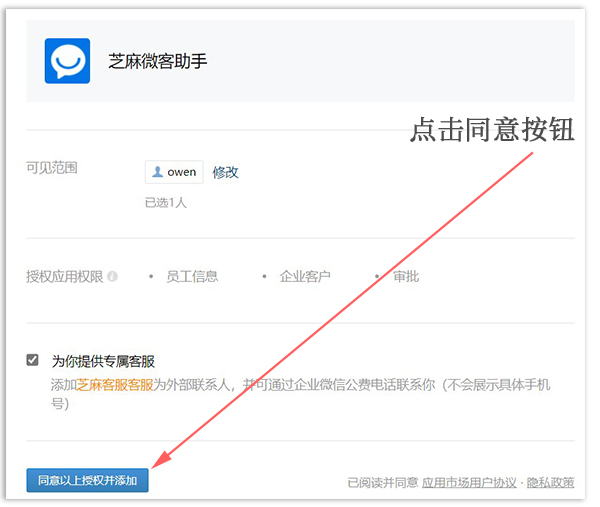
Task: Click the 企业客户 permission item
Action: coord(305,276)
